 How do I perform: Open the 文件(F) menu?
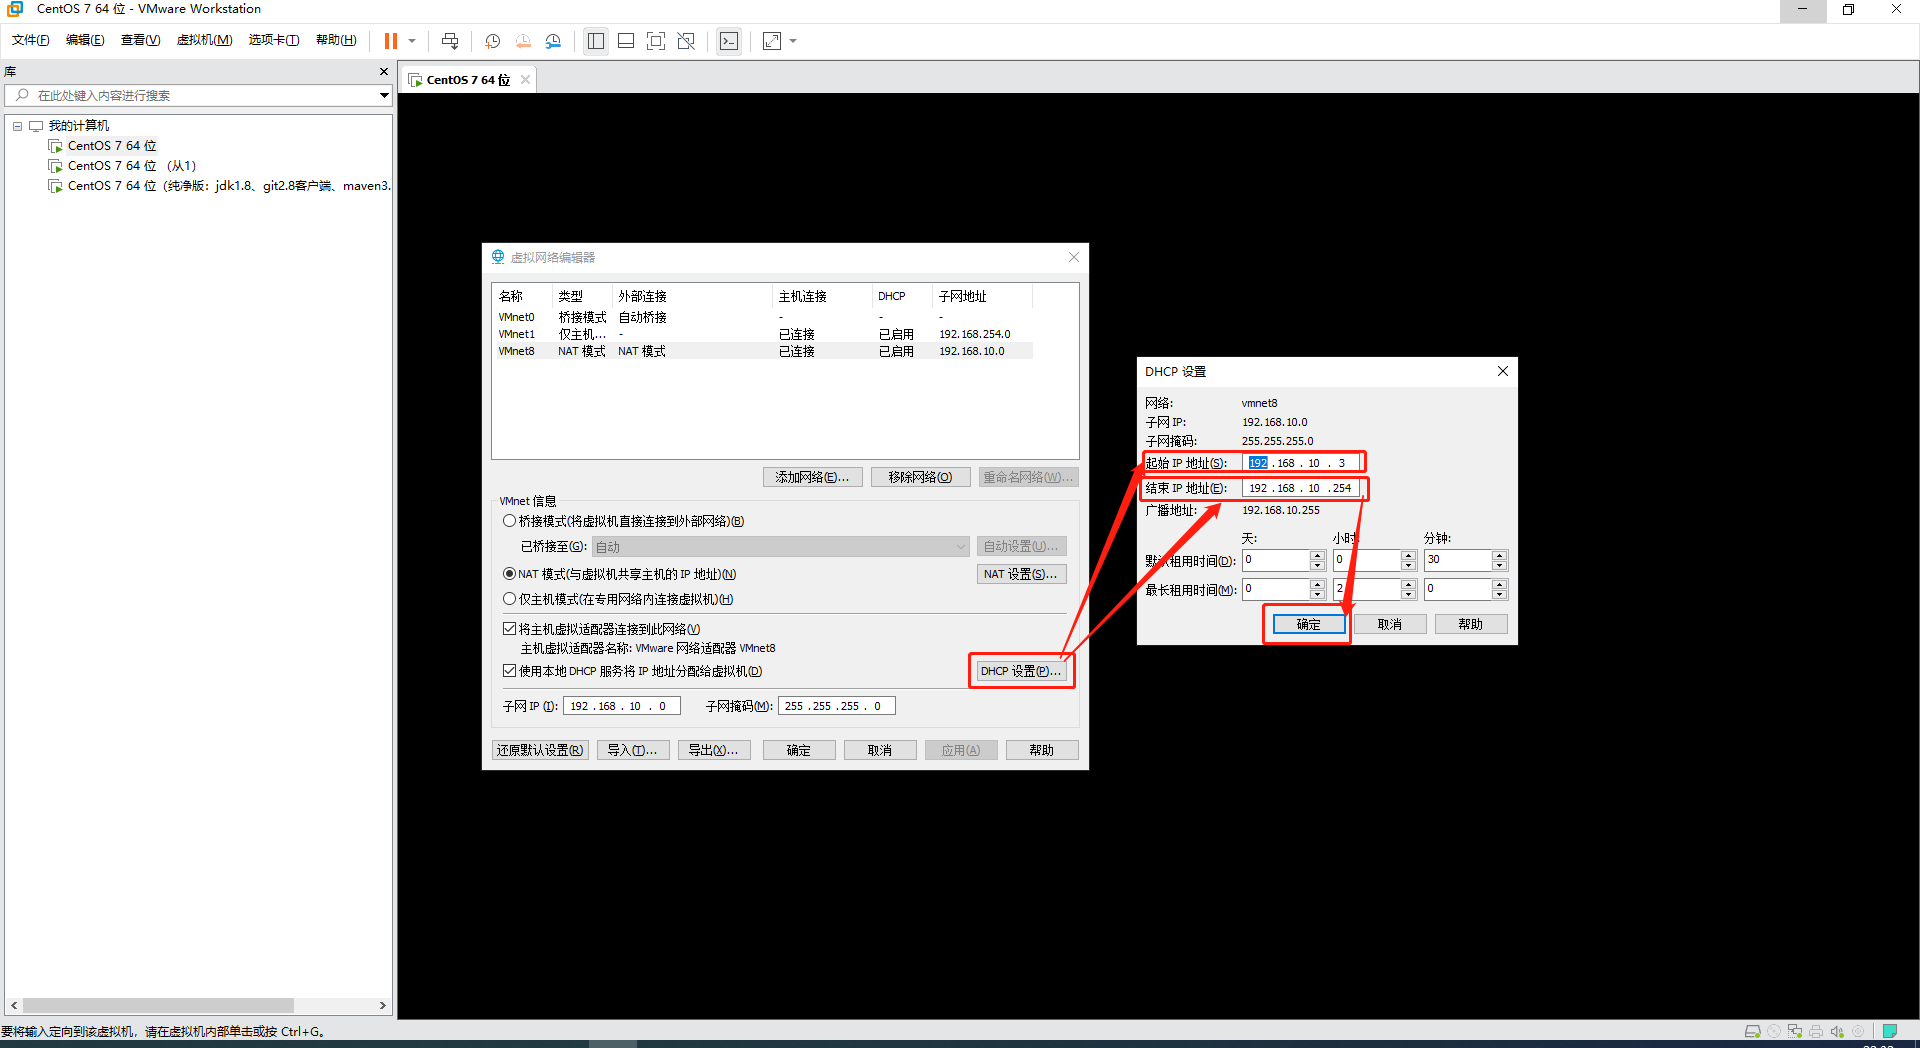[30, 40]
